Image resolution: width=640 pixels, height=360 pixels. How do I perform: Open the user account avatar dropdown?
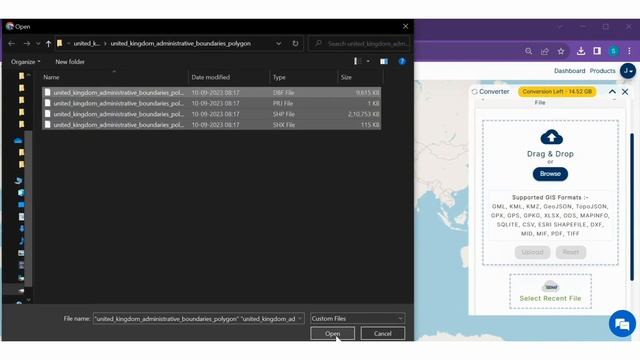pos(628,71)
